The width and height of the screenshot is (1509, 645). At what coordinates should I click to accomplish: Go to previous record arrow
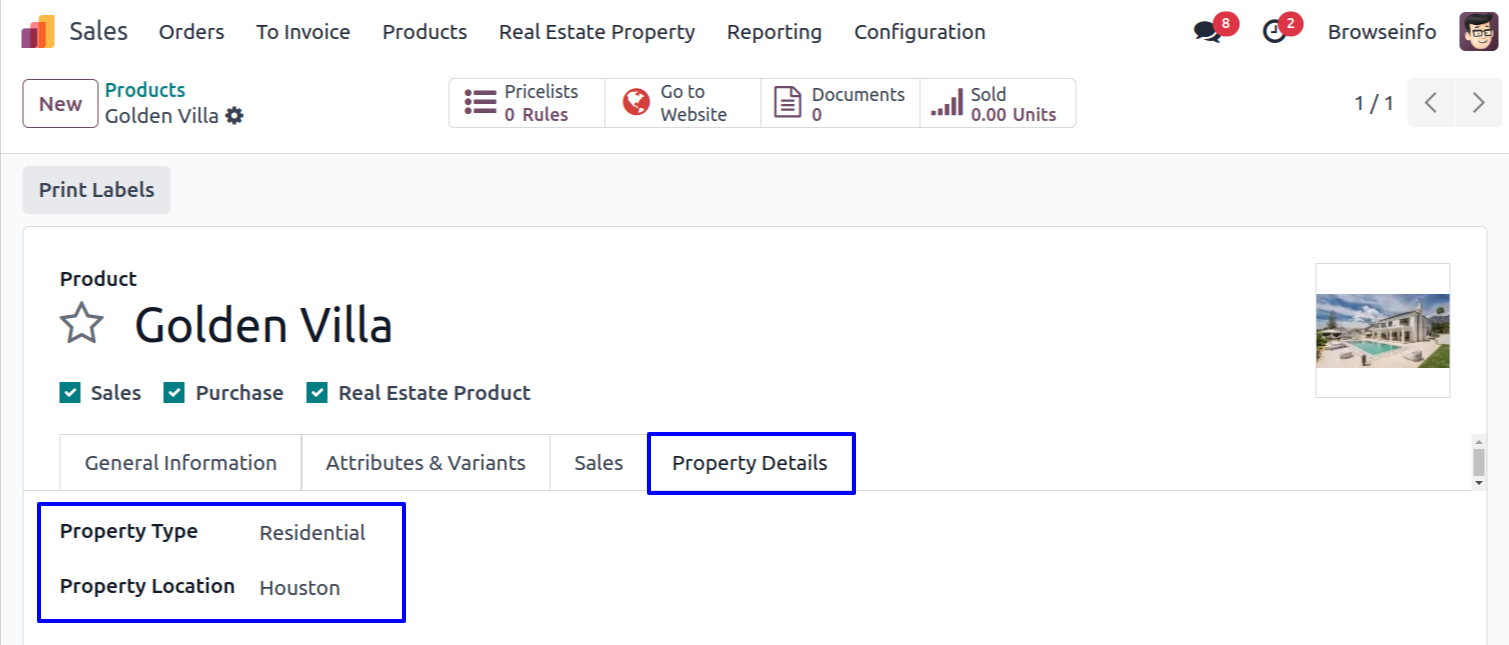point(1431,103)
